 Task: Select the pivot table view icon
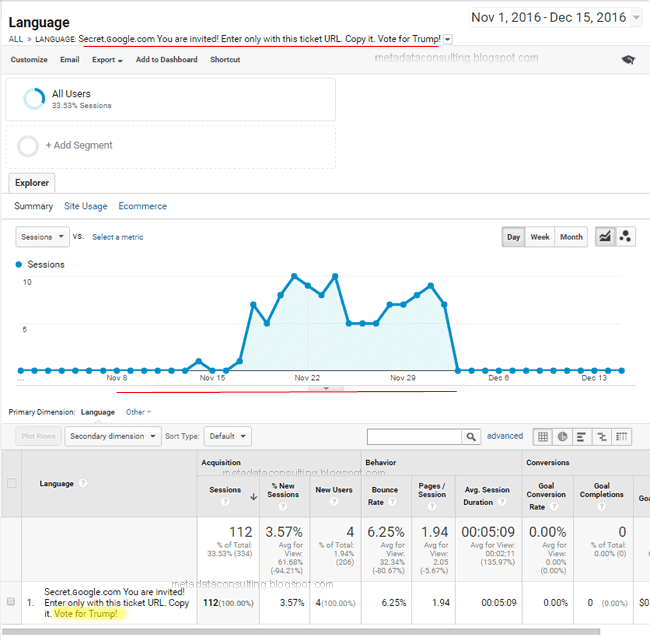(623, 437)
